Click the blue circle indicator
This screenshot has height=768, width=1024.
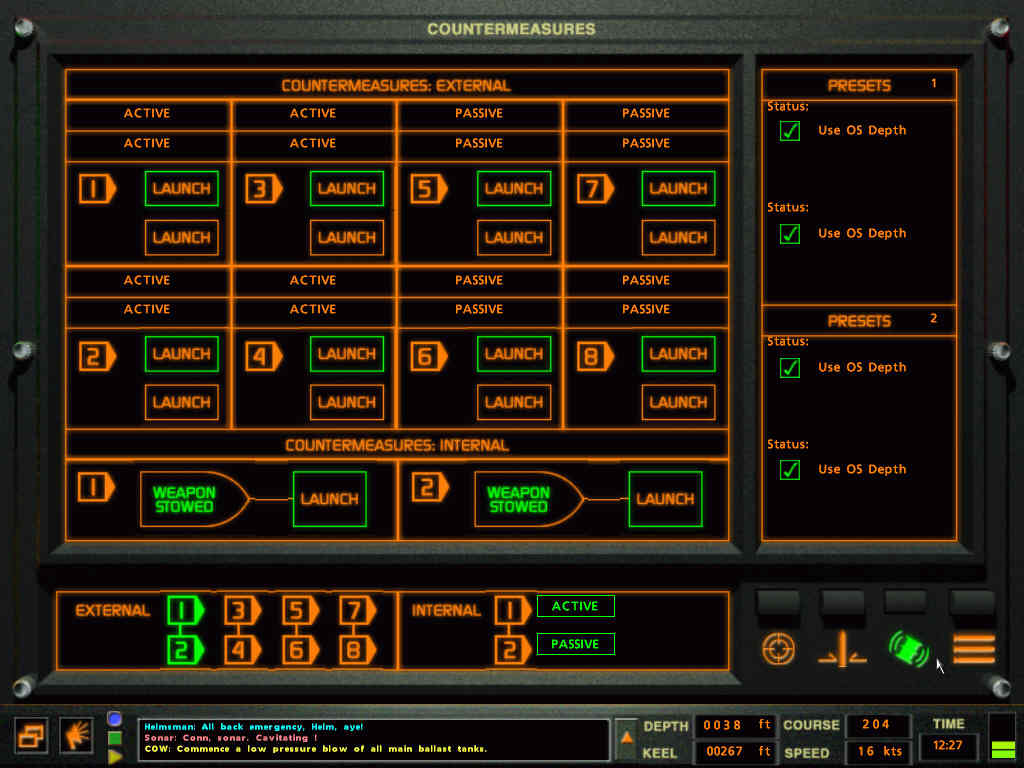[x=115, y=719]
